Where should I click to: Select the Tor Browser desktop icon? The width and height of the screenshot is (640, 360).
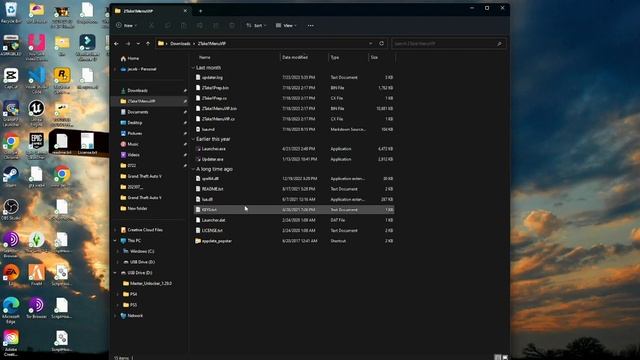tap(36, 308)
